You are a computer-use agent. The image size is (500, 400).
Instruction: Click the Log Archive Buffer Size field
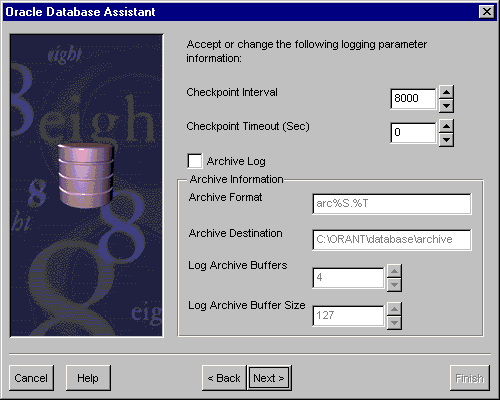[x=348, y=316]
